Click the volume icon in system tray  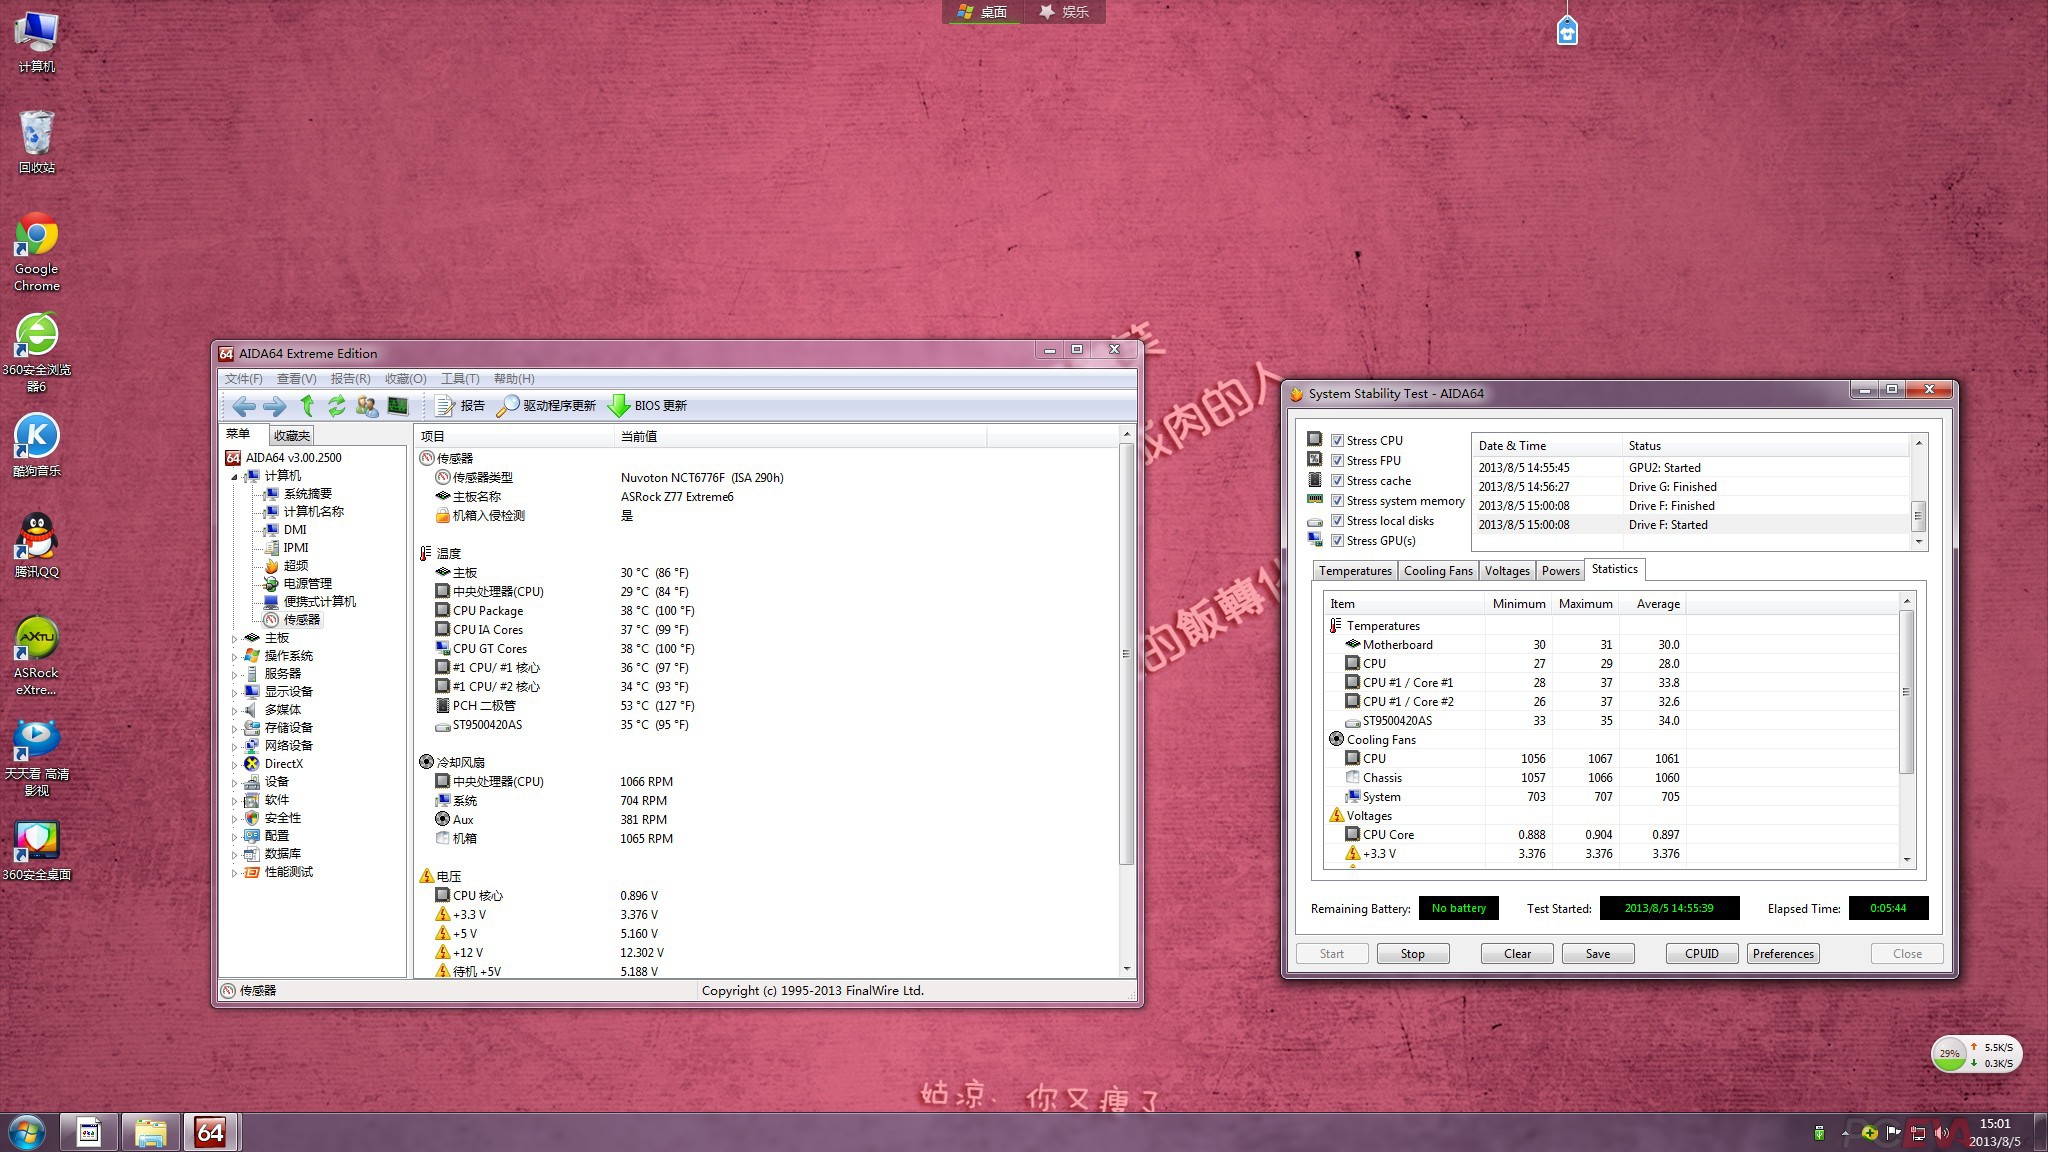coord(1941,1133)
